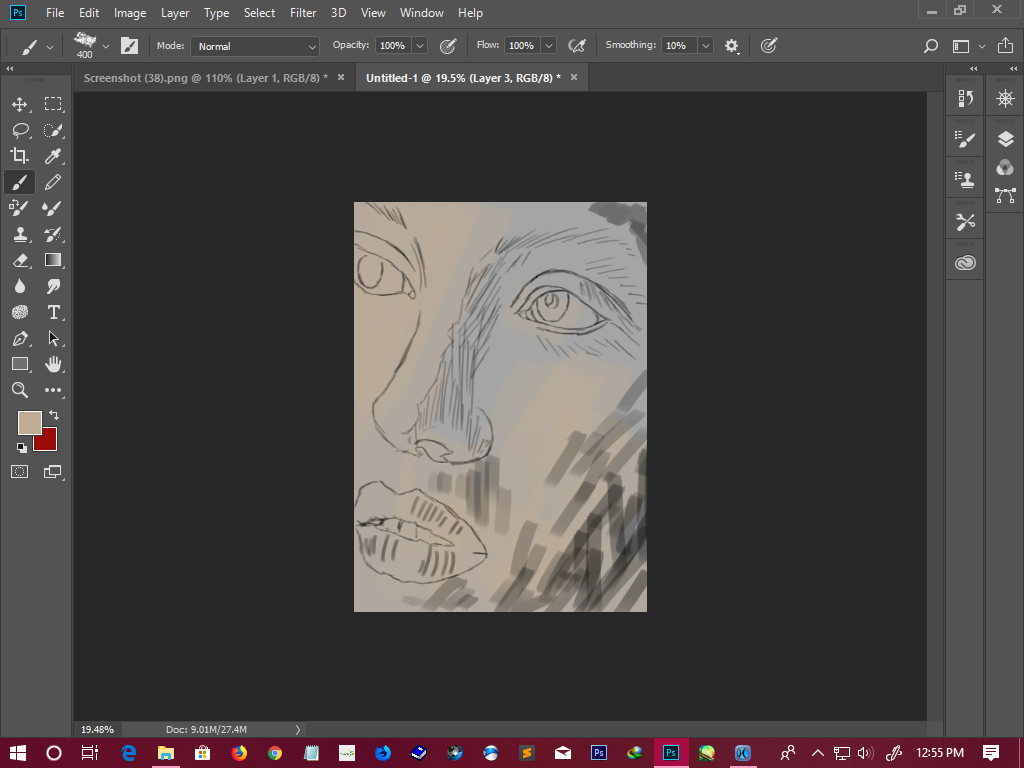
Task: Select the Gradient tool
Action: pyautogui.click(x=53, y=260)
